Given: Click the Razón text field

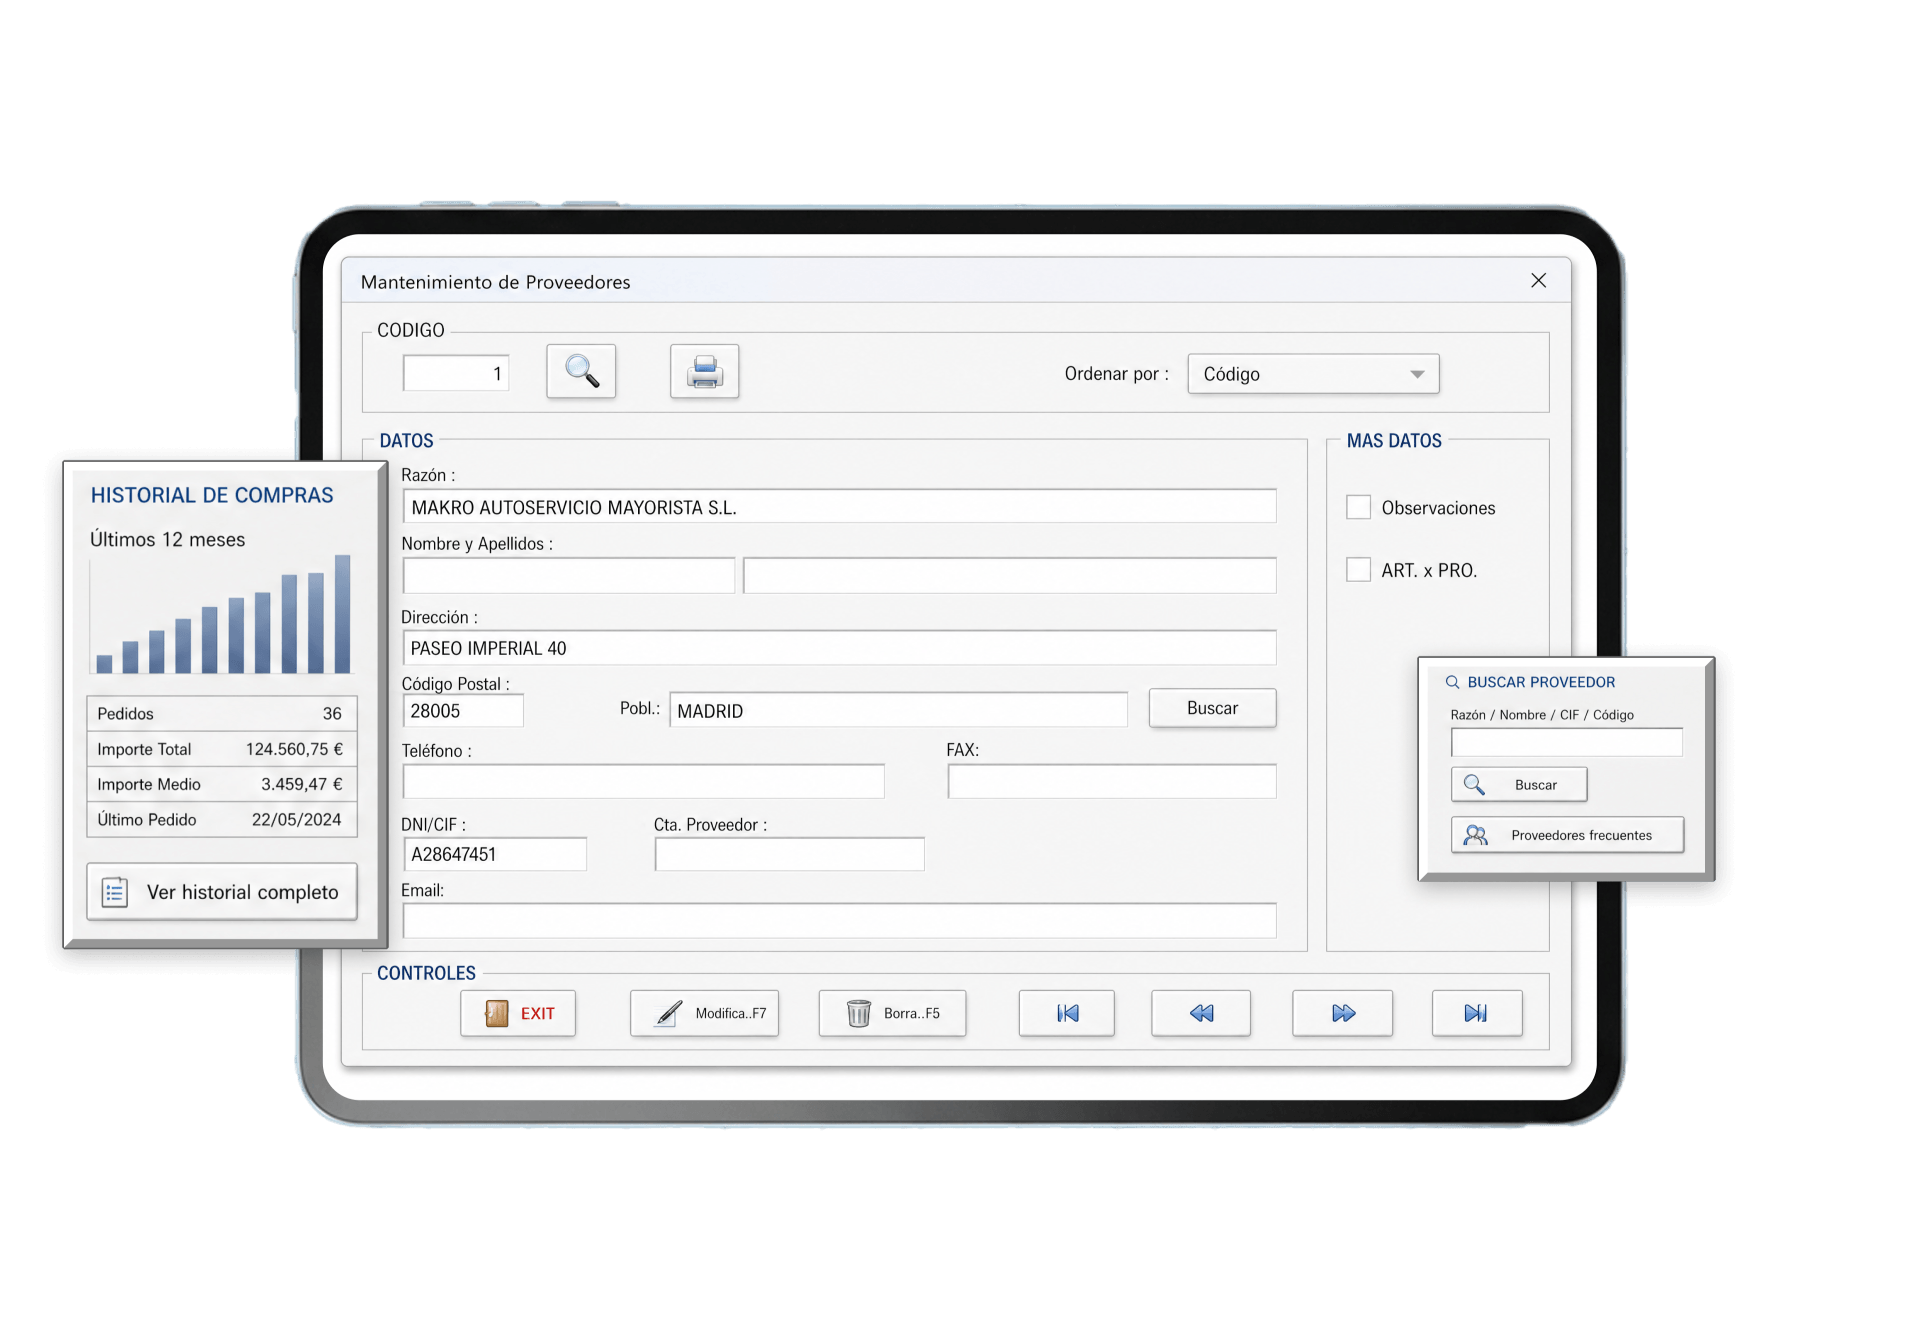Looking at the screenshot, I should tap(839, 507).
